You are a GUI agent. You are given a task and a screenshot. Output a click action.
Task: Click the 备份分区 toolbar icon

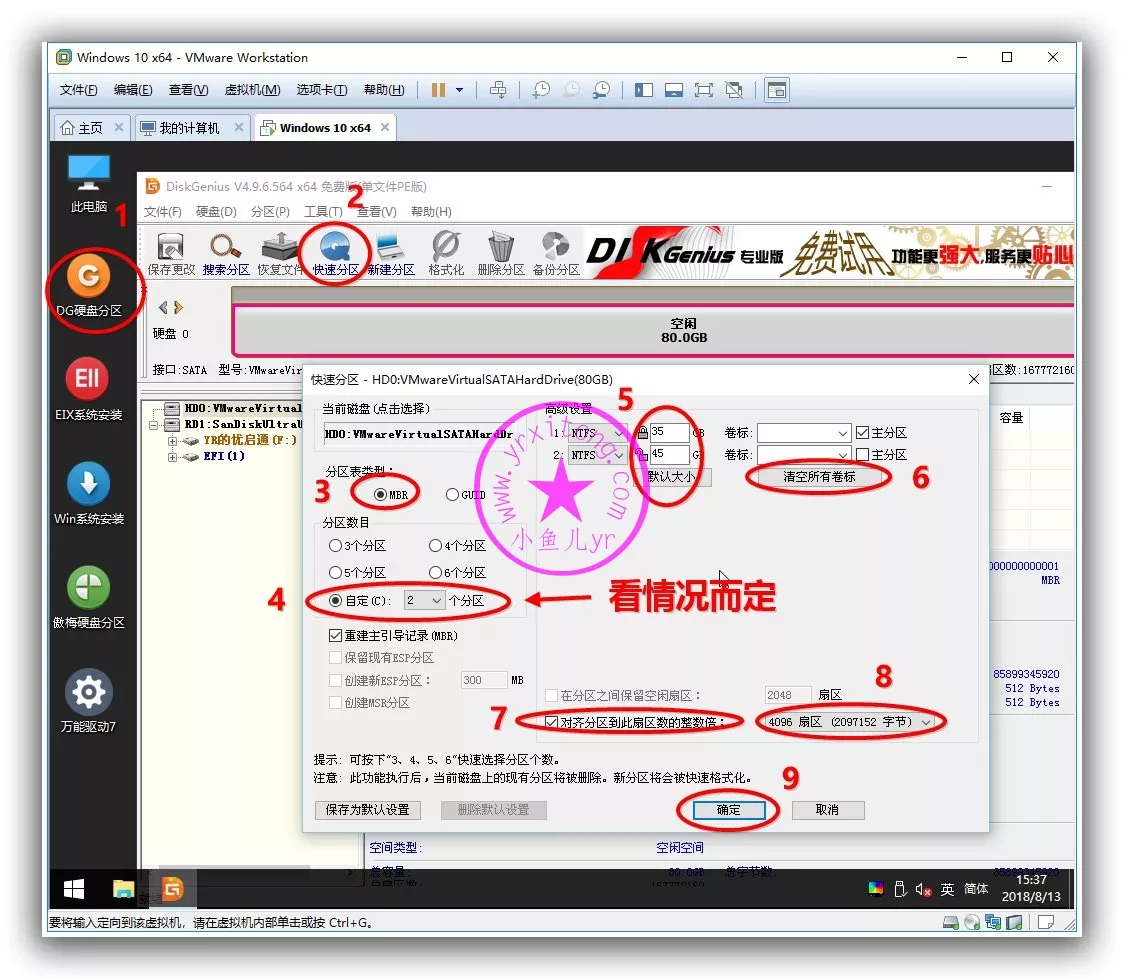coord(556,254)
